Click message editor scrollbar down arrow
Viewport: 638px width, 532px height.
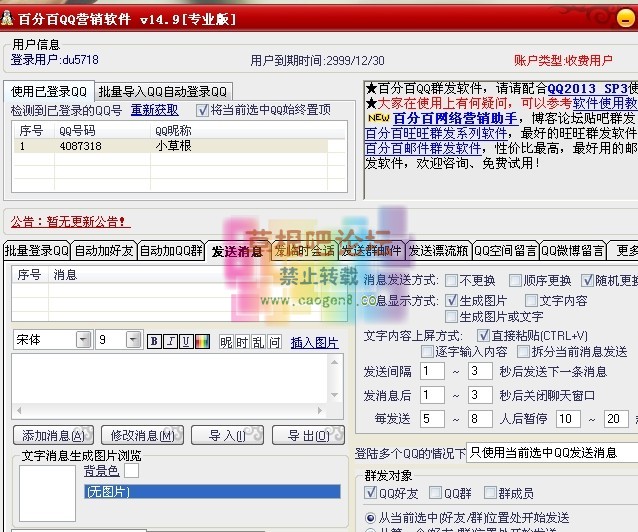335,395
